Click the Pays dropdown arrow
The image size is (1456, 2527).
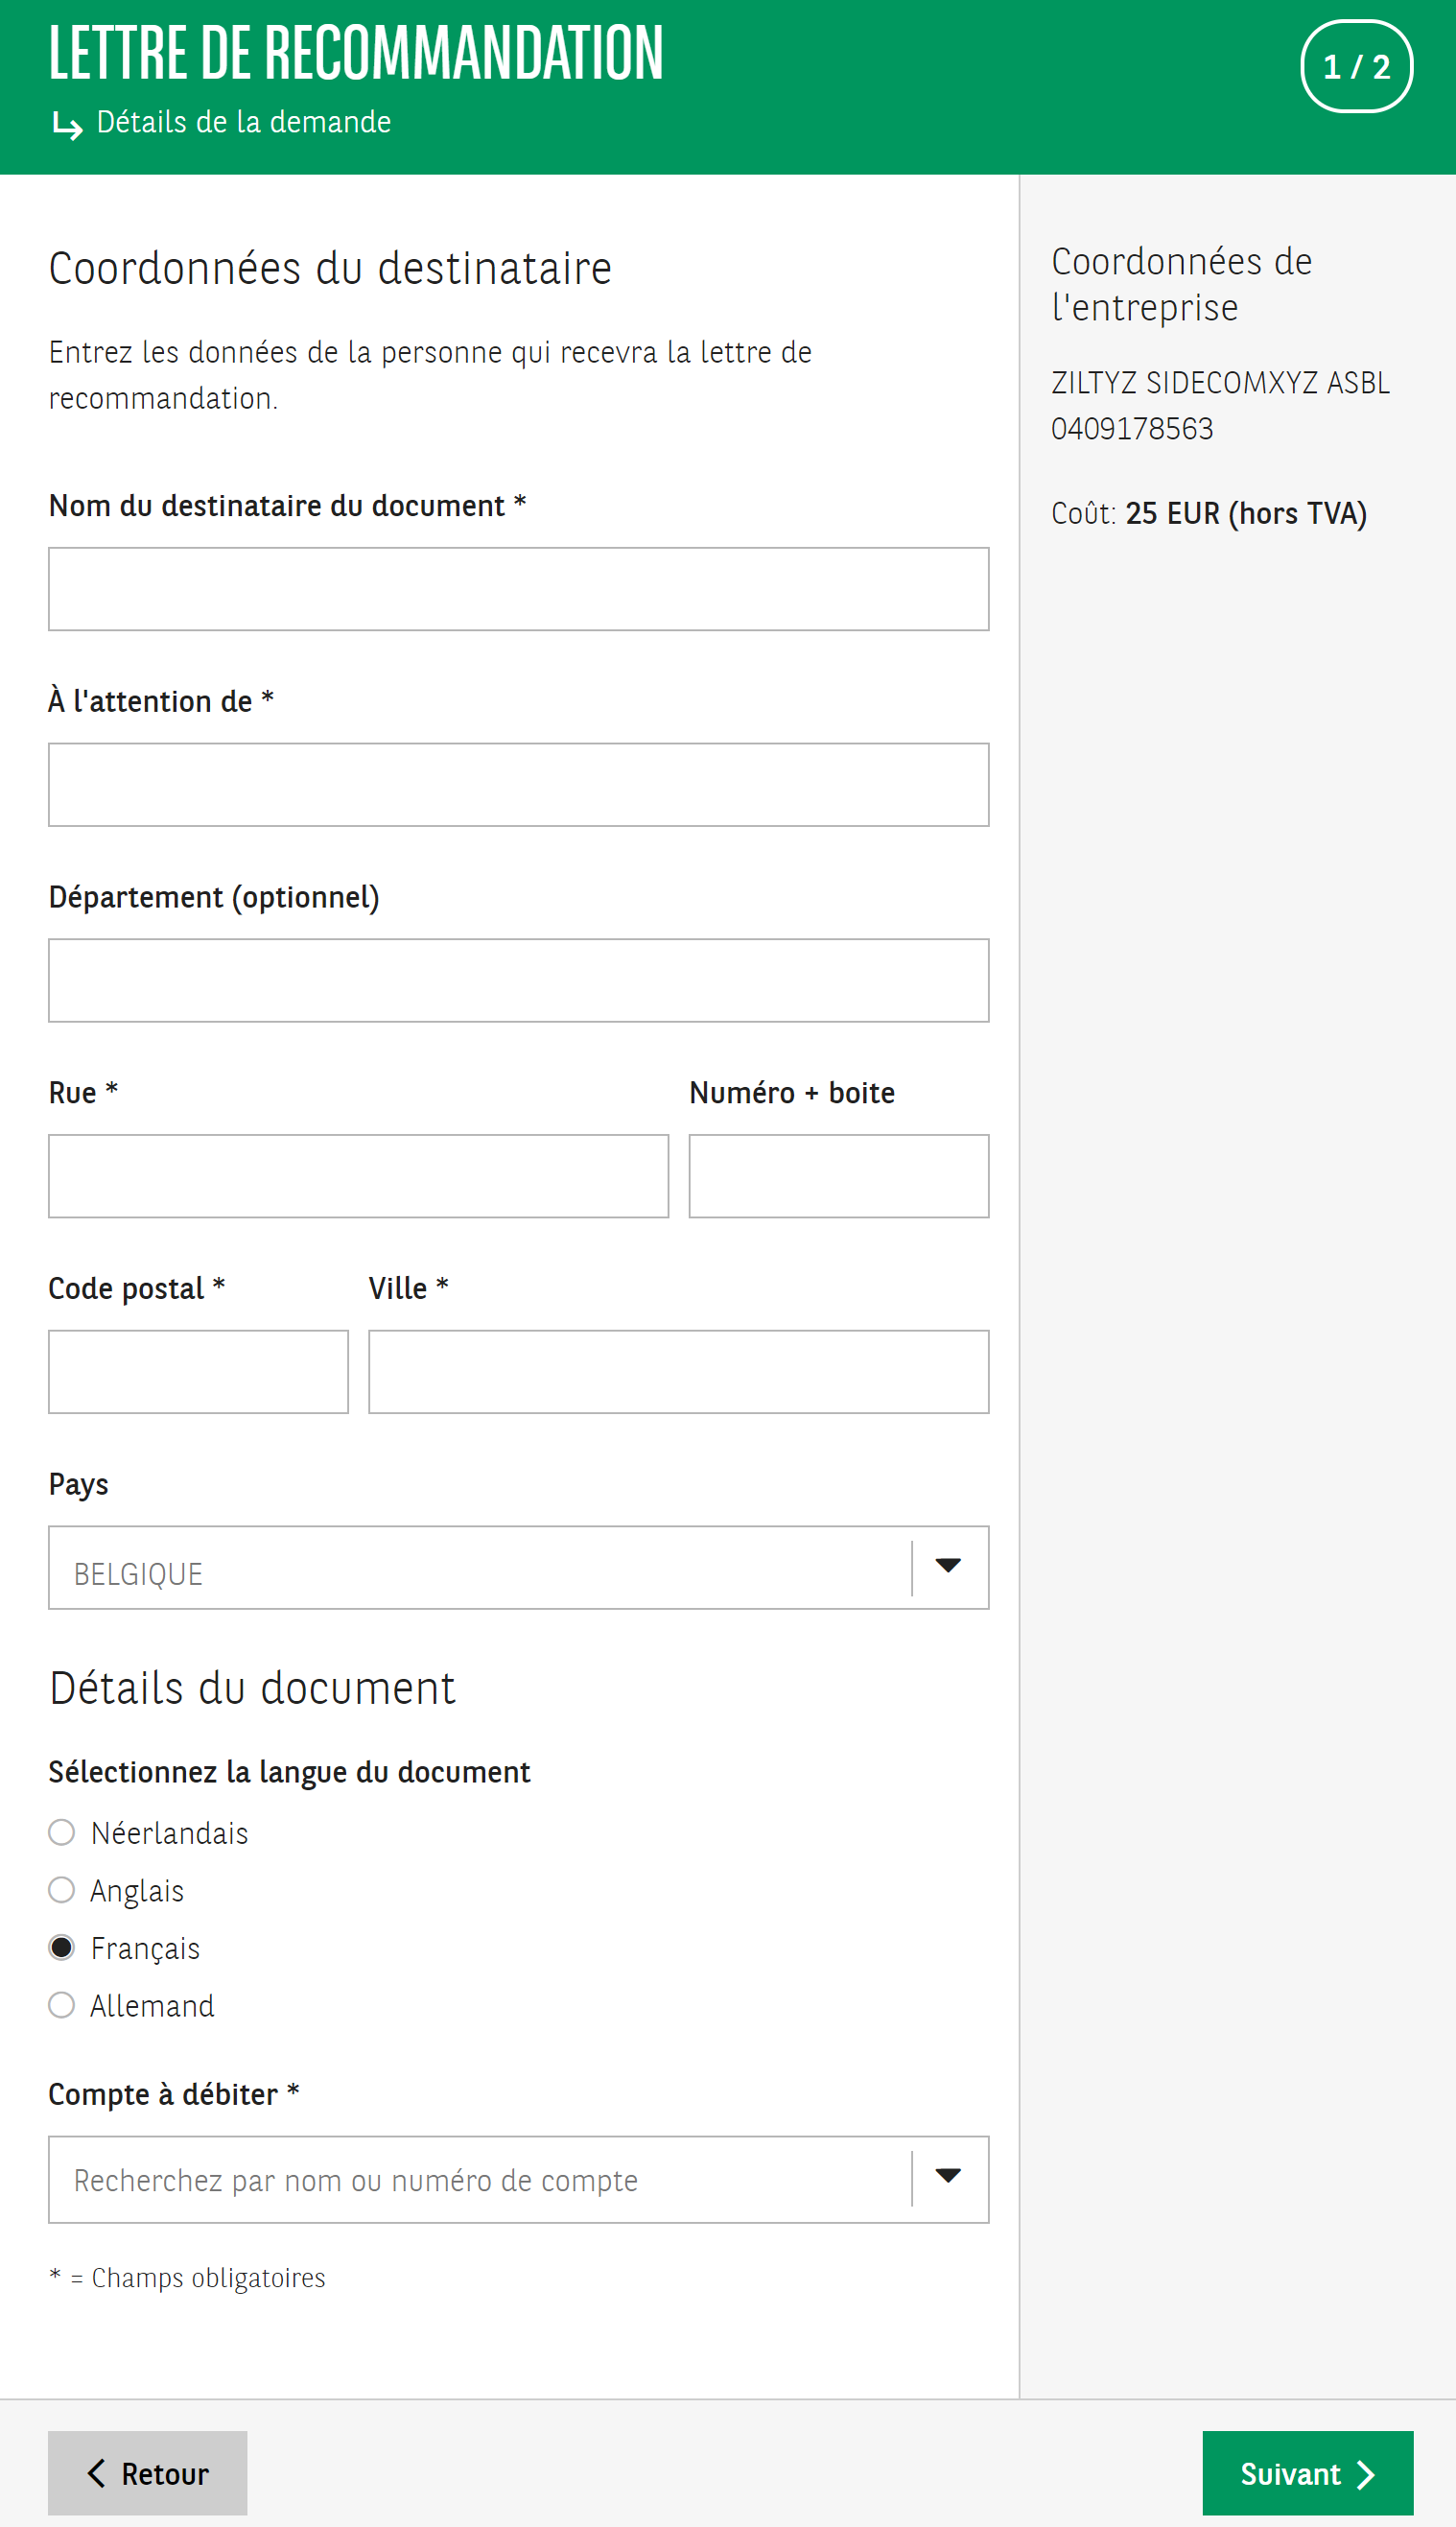point(947,1566)
